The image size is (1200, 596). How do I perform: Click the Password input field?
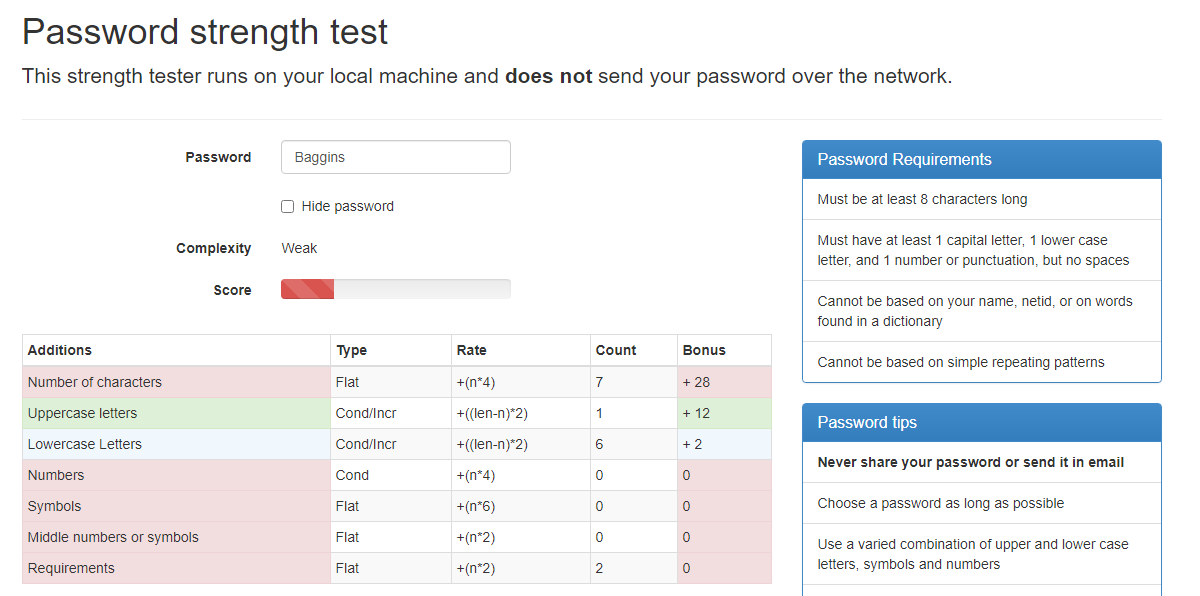coord(396,157)
